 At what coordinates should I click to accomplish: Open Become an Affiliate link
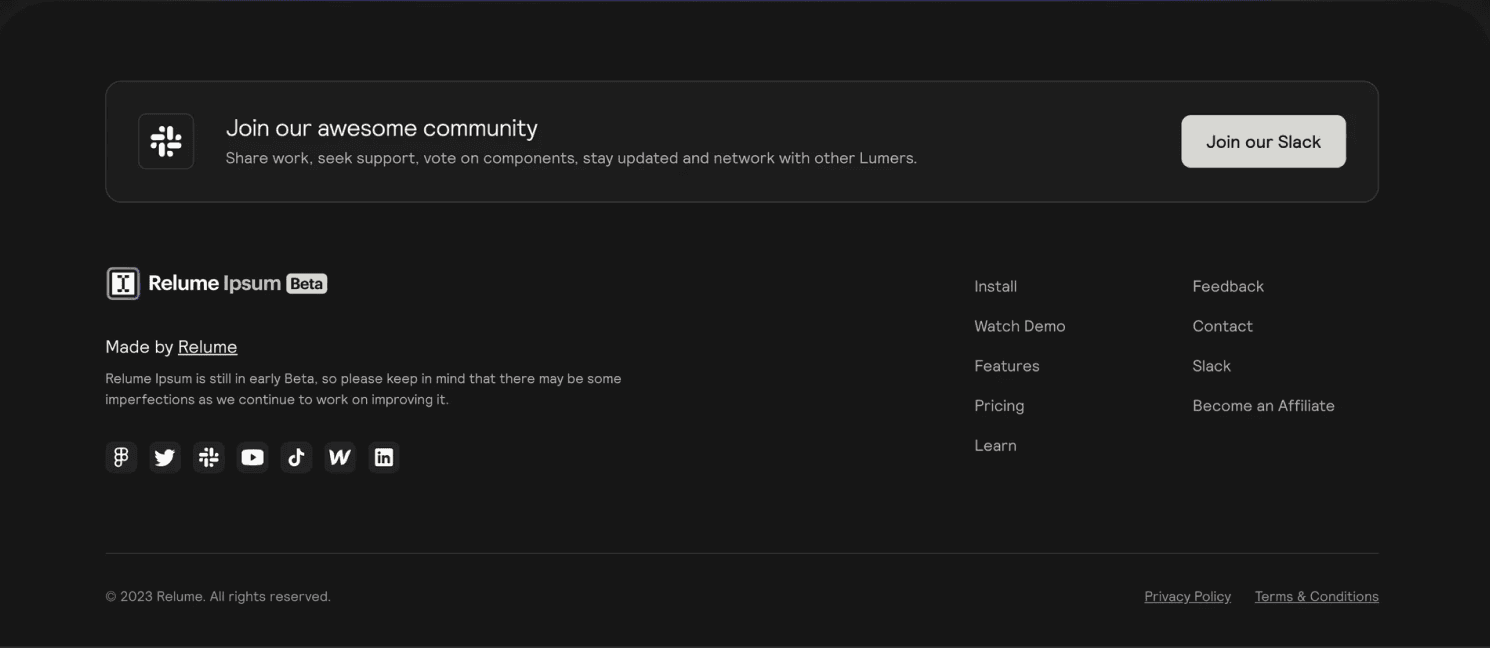[1263, 406]
